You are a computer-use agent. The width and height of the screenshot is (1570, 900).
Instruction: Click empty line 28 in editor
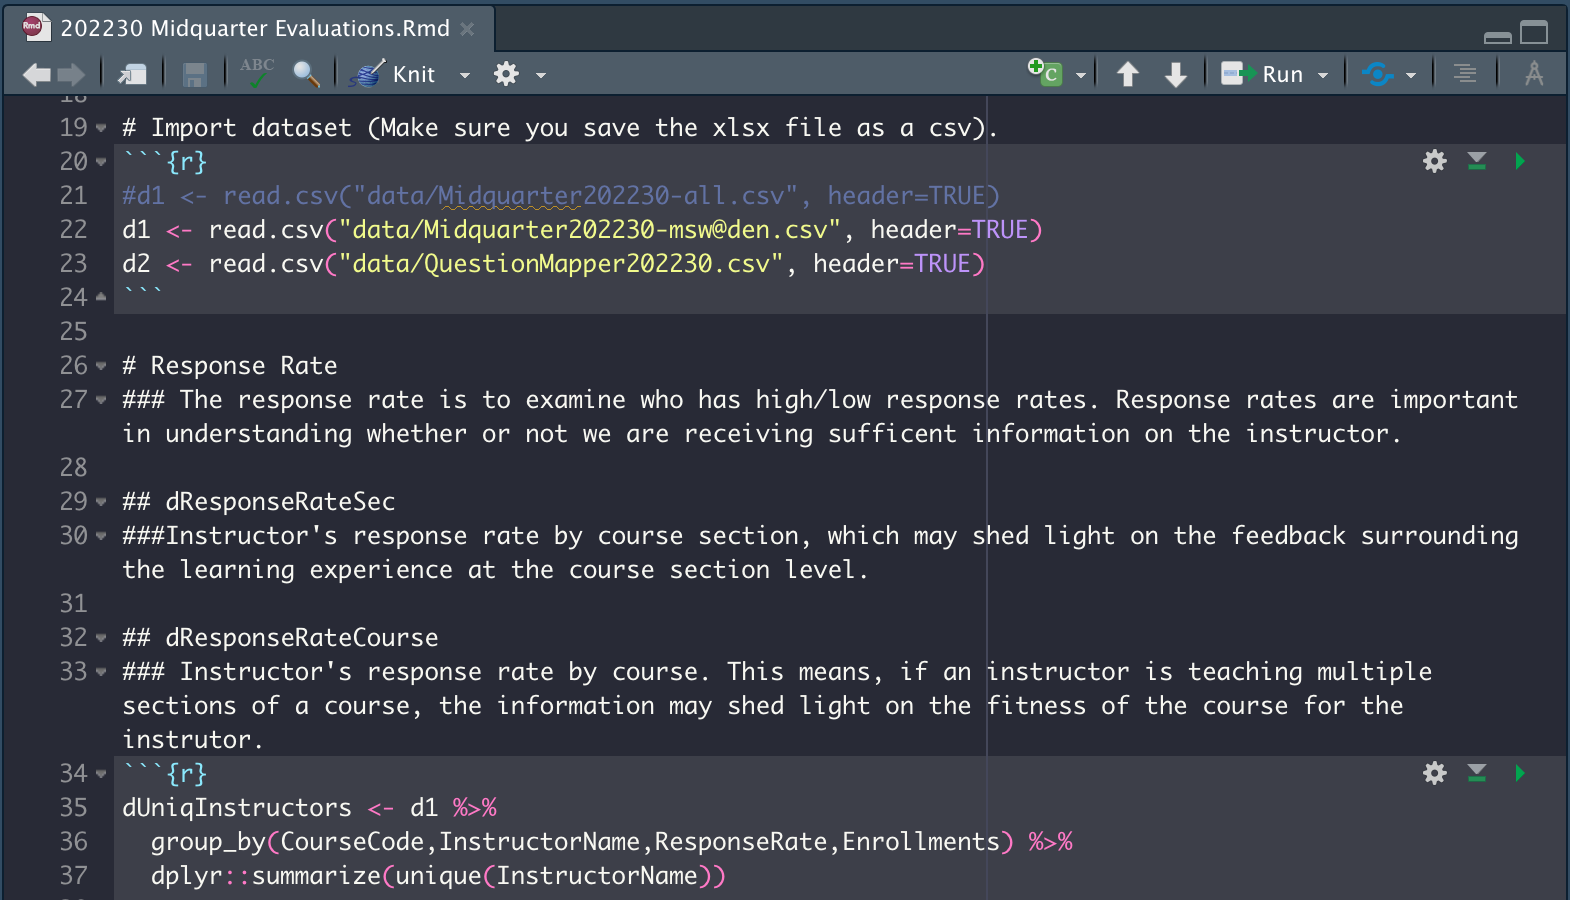point(840,467)
